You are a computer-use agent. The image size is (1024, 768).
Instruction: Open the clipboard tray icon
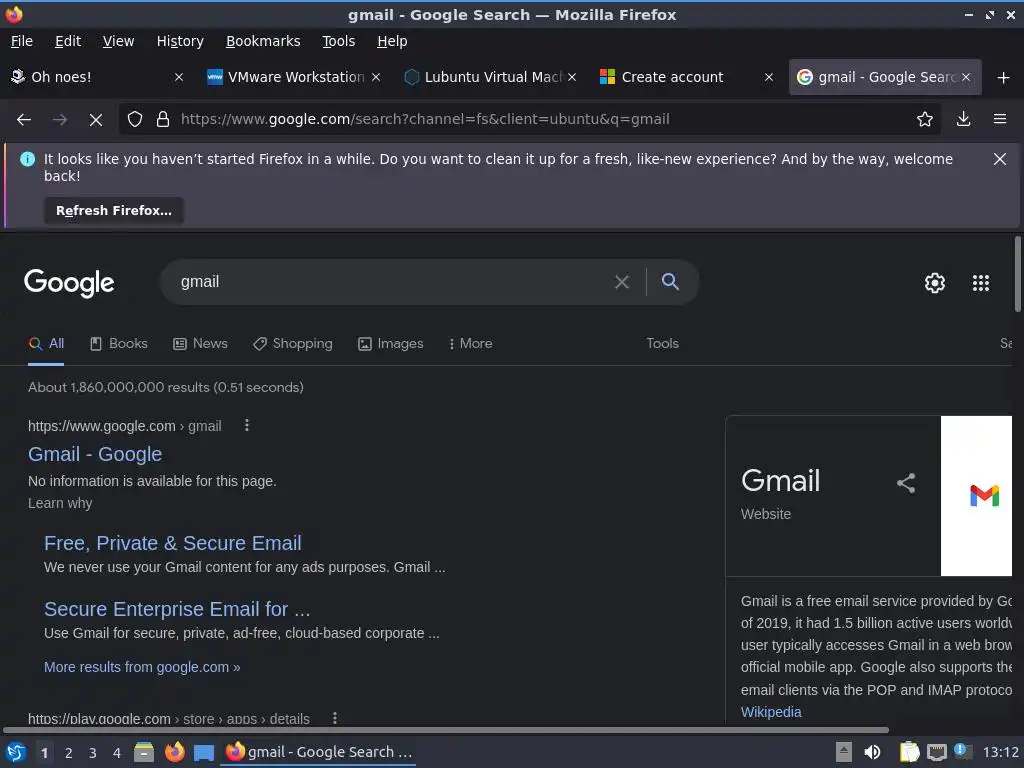(909, 752)
